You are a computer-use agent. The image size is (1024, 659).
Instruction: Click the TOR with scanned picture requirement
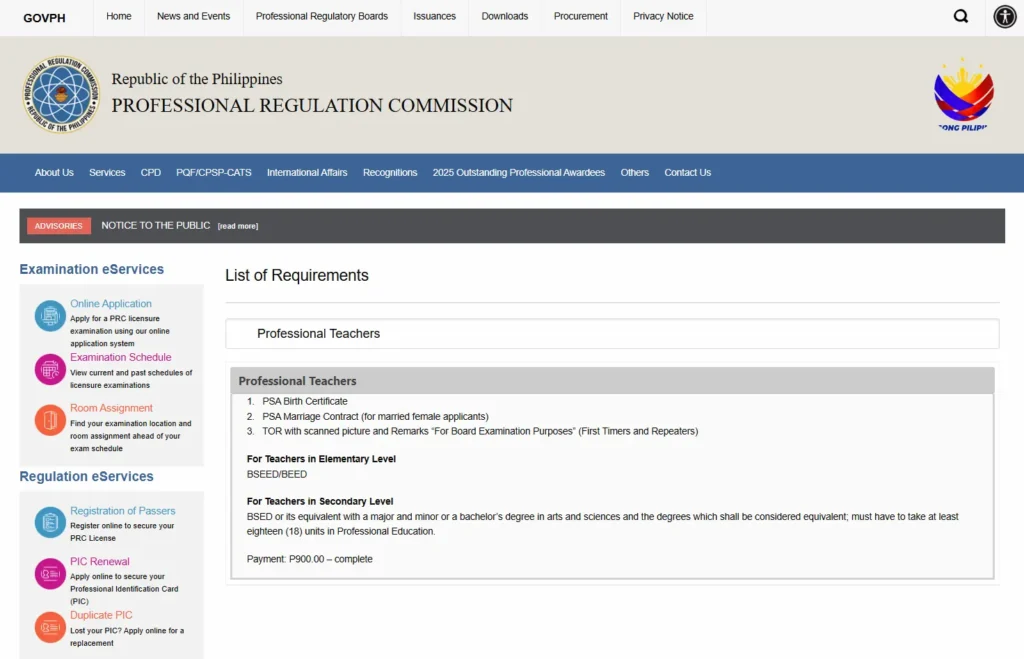click(480, 431)
